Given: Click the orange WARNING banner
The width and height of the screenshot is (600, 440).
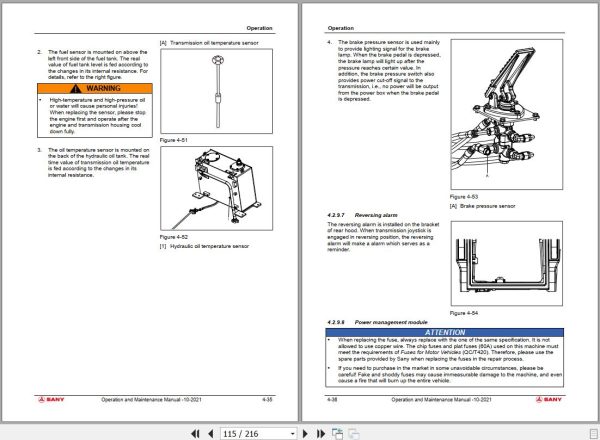Looking at the screenshot, I should (95, 88).
